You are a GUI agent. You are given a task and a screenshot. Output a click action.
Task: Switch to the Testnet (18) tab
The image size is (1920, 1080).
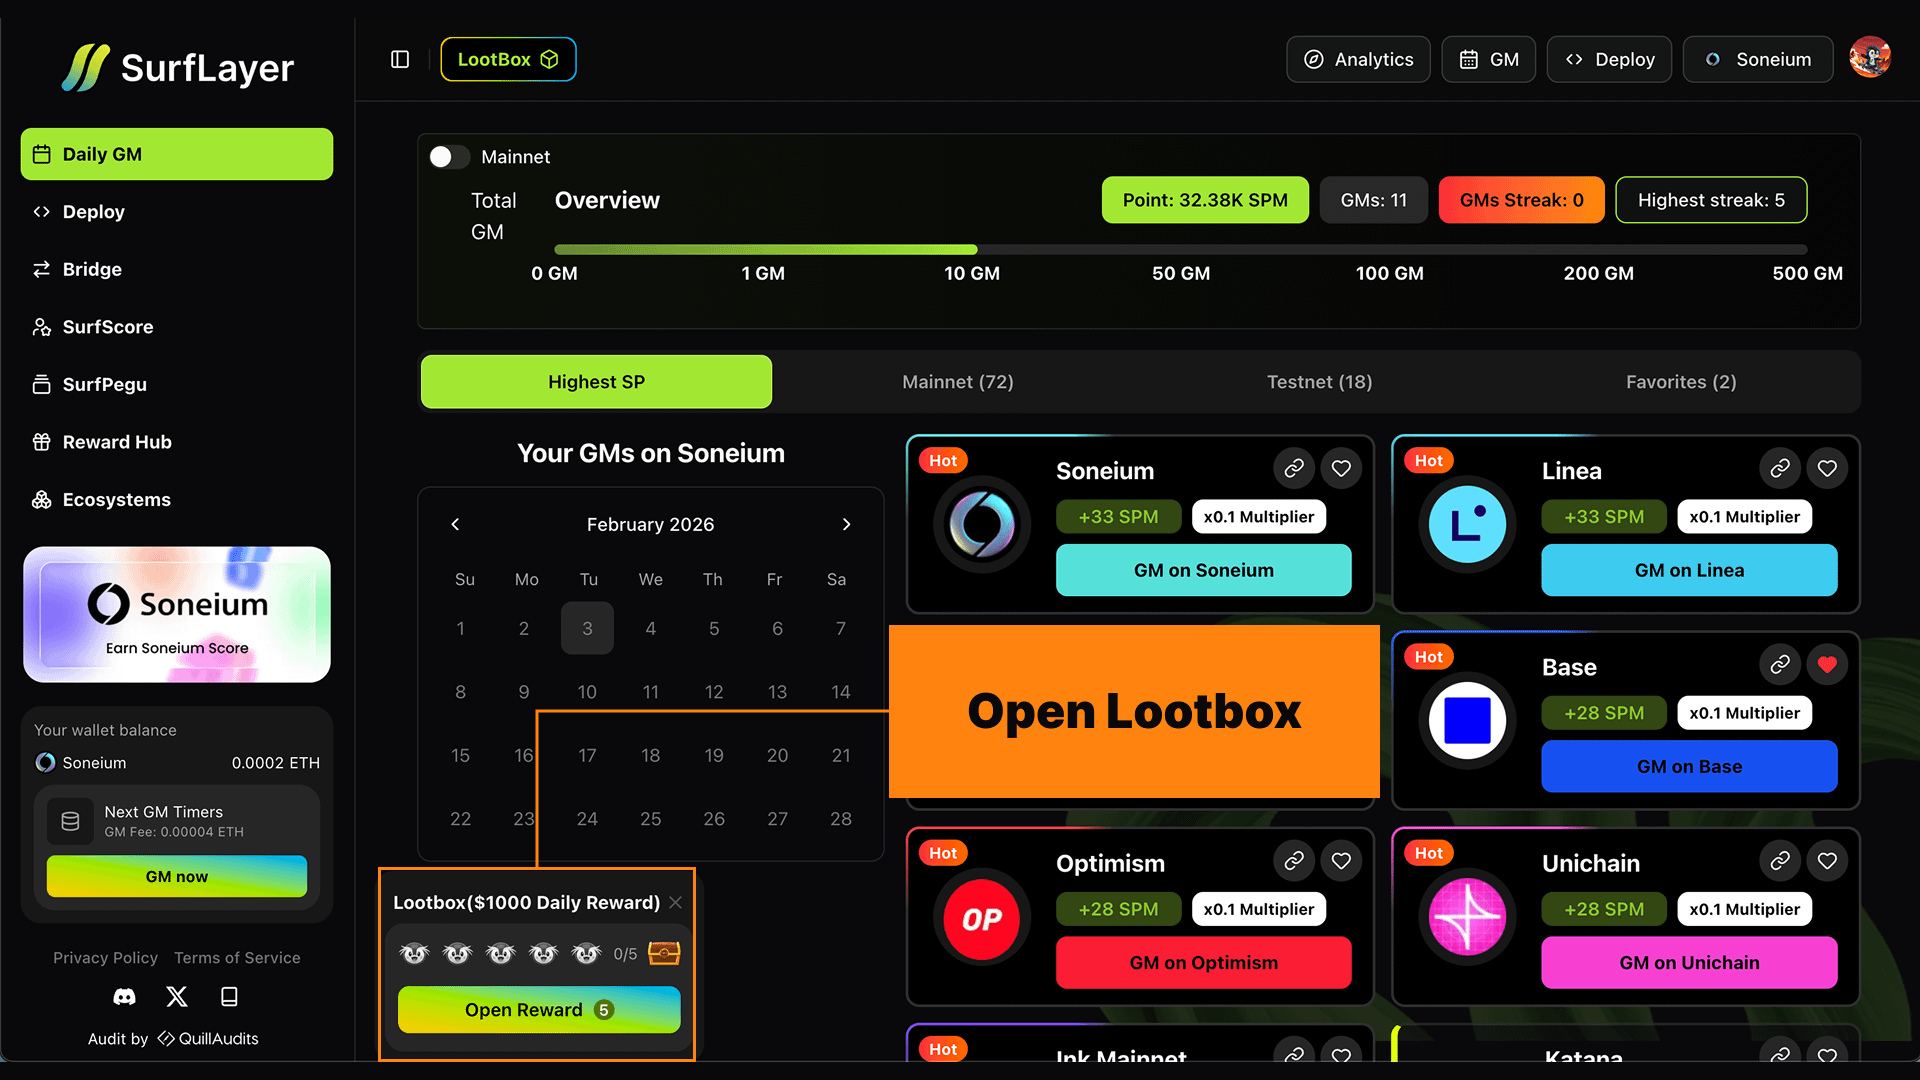coord(1319,382)
